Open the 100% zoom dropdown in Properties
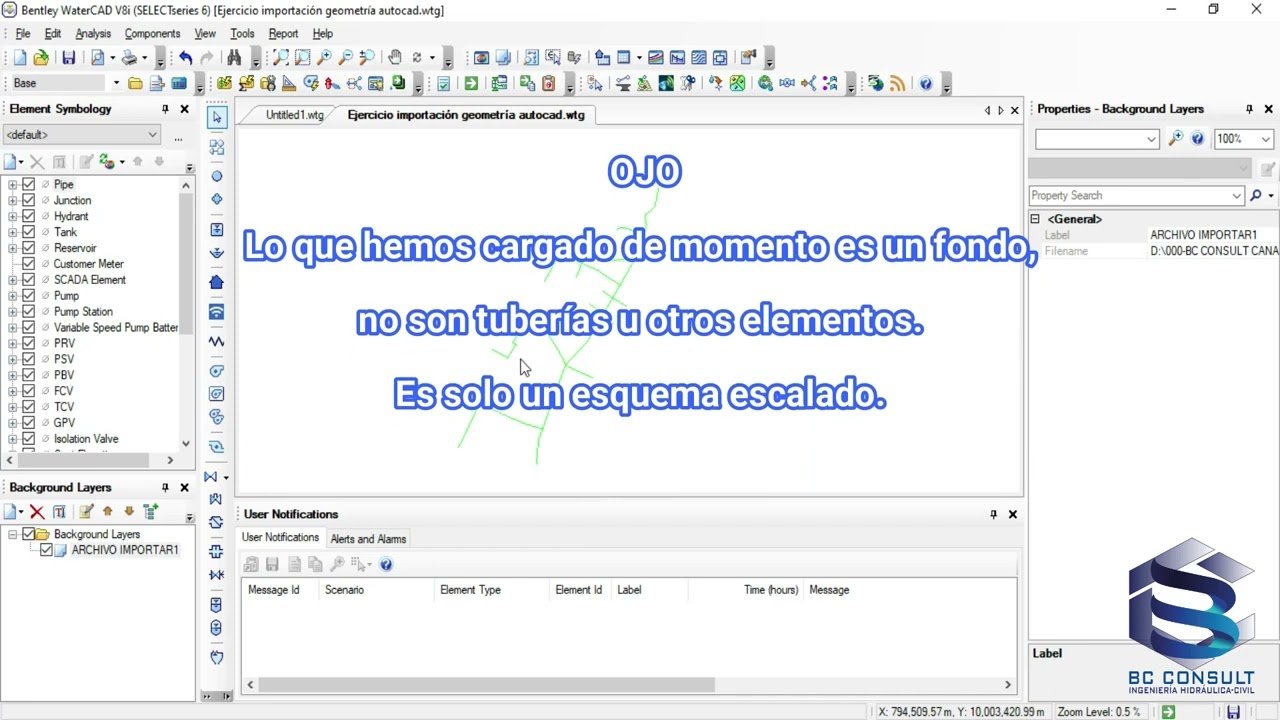This screenshot has height=720, width=1280. tap(1265, 139)
